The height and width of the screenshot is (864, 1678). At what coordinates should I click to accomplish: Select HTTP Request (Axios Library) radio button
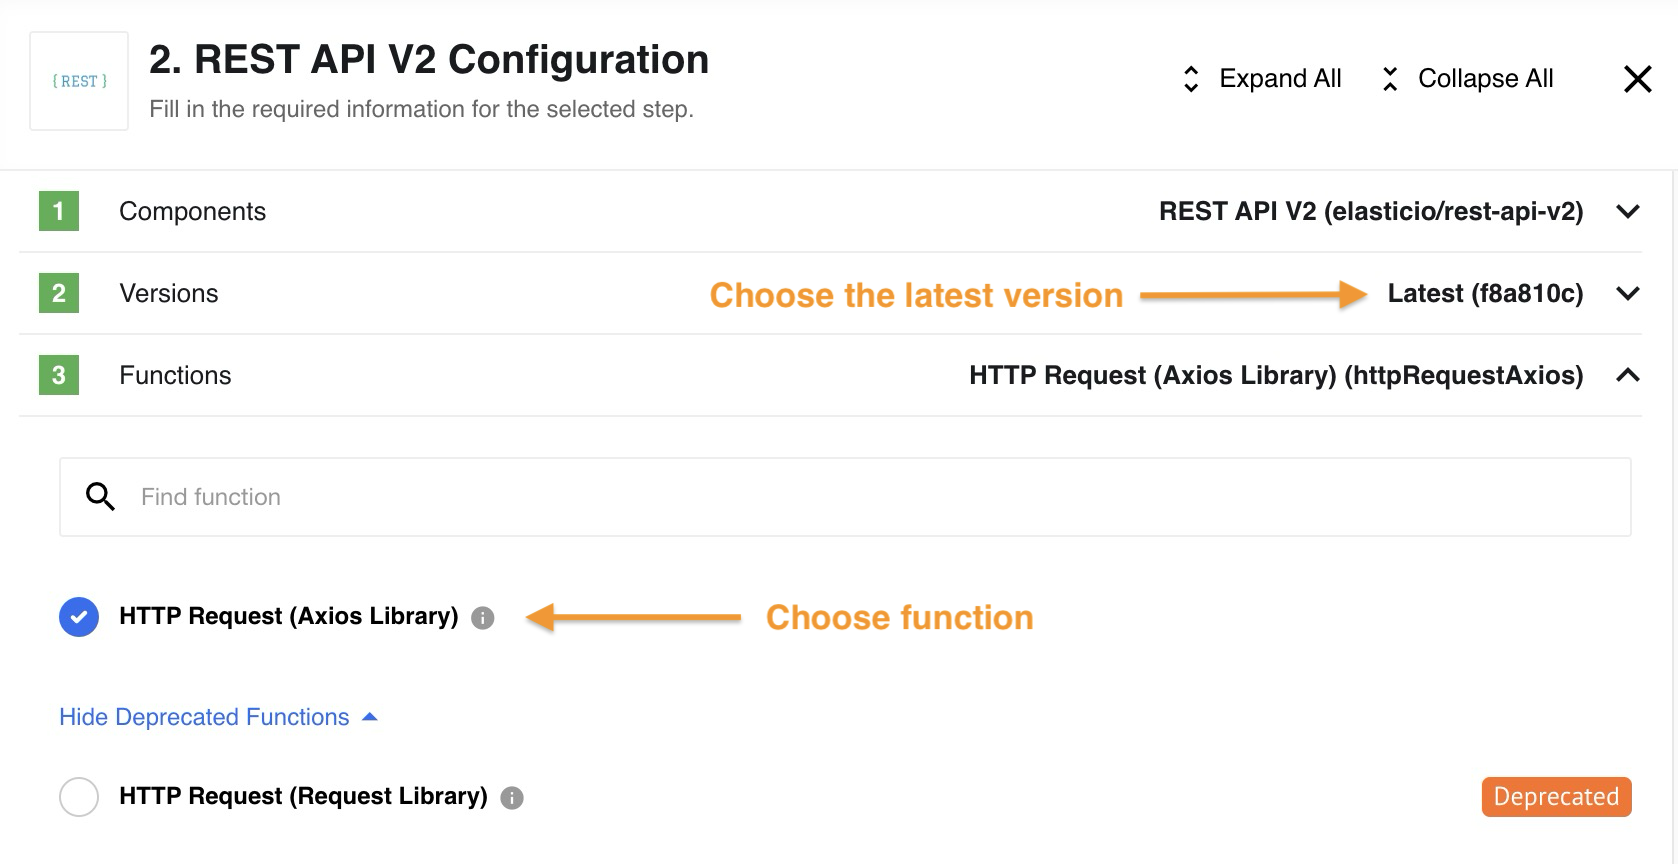(79, 617)
